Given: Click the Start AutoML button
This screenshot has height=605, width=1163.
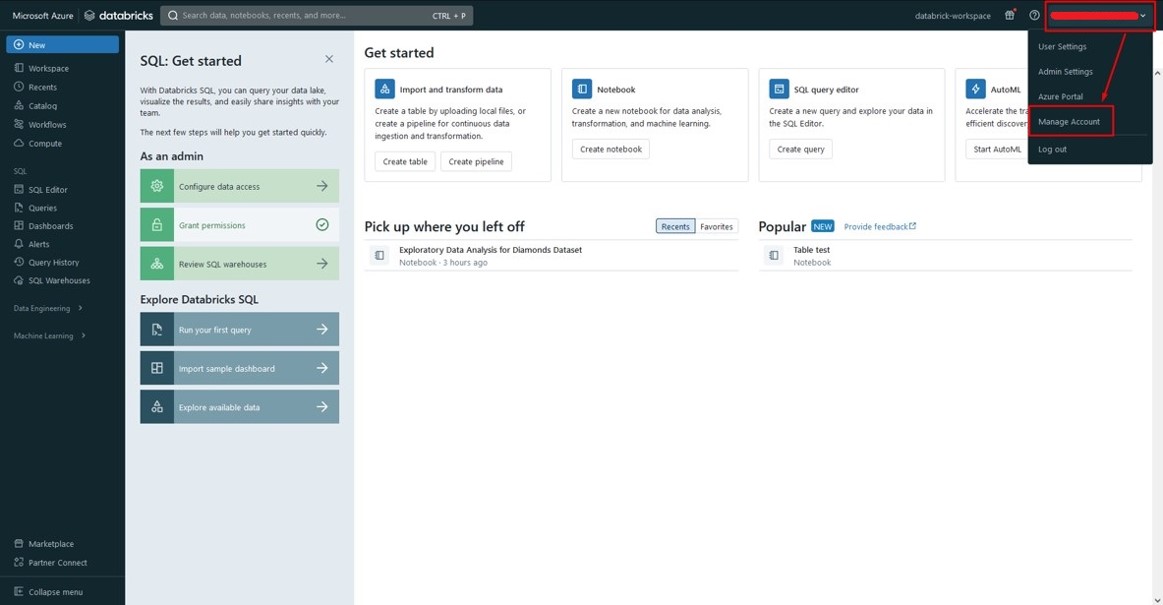Looking at the screenshot, I should (x=997, y=149).
